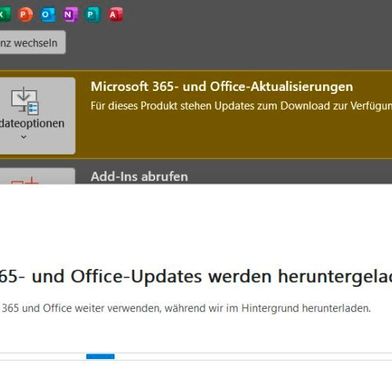The width and height of the screenshot is (392, 392).
Task: Click the Outlook app icon
Action: [47, 15]
